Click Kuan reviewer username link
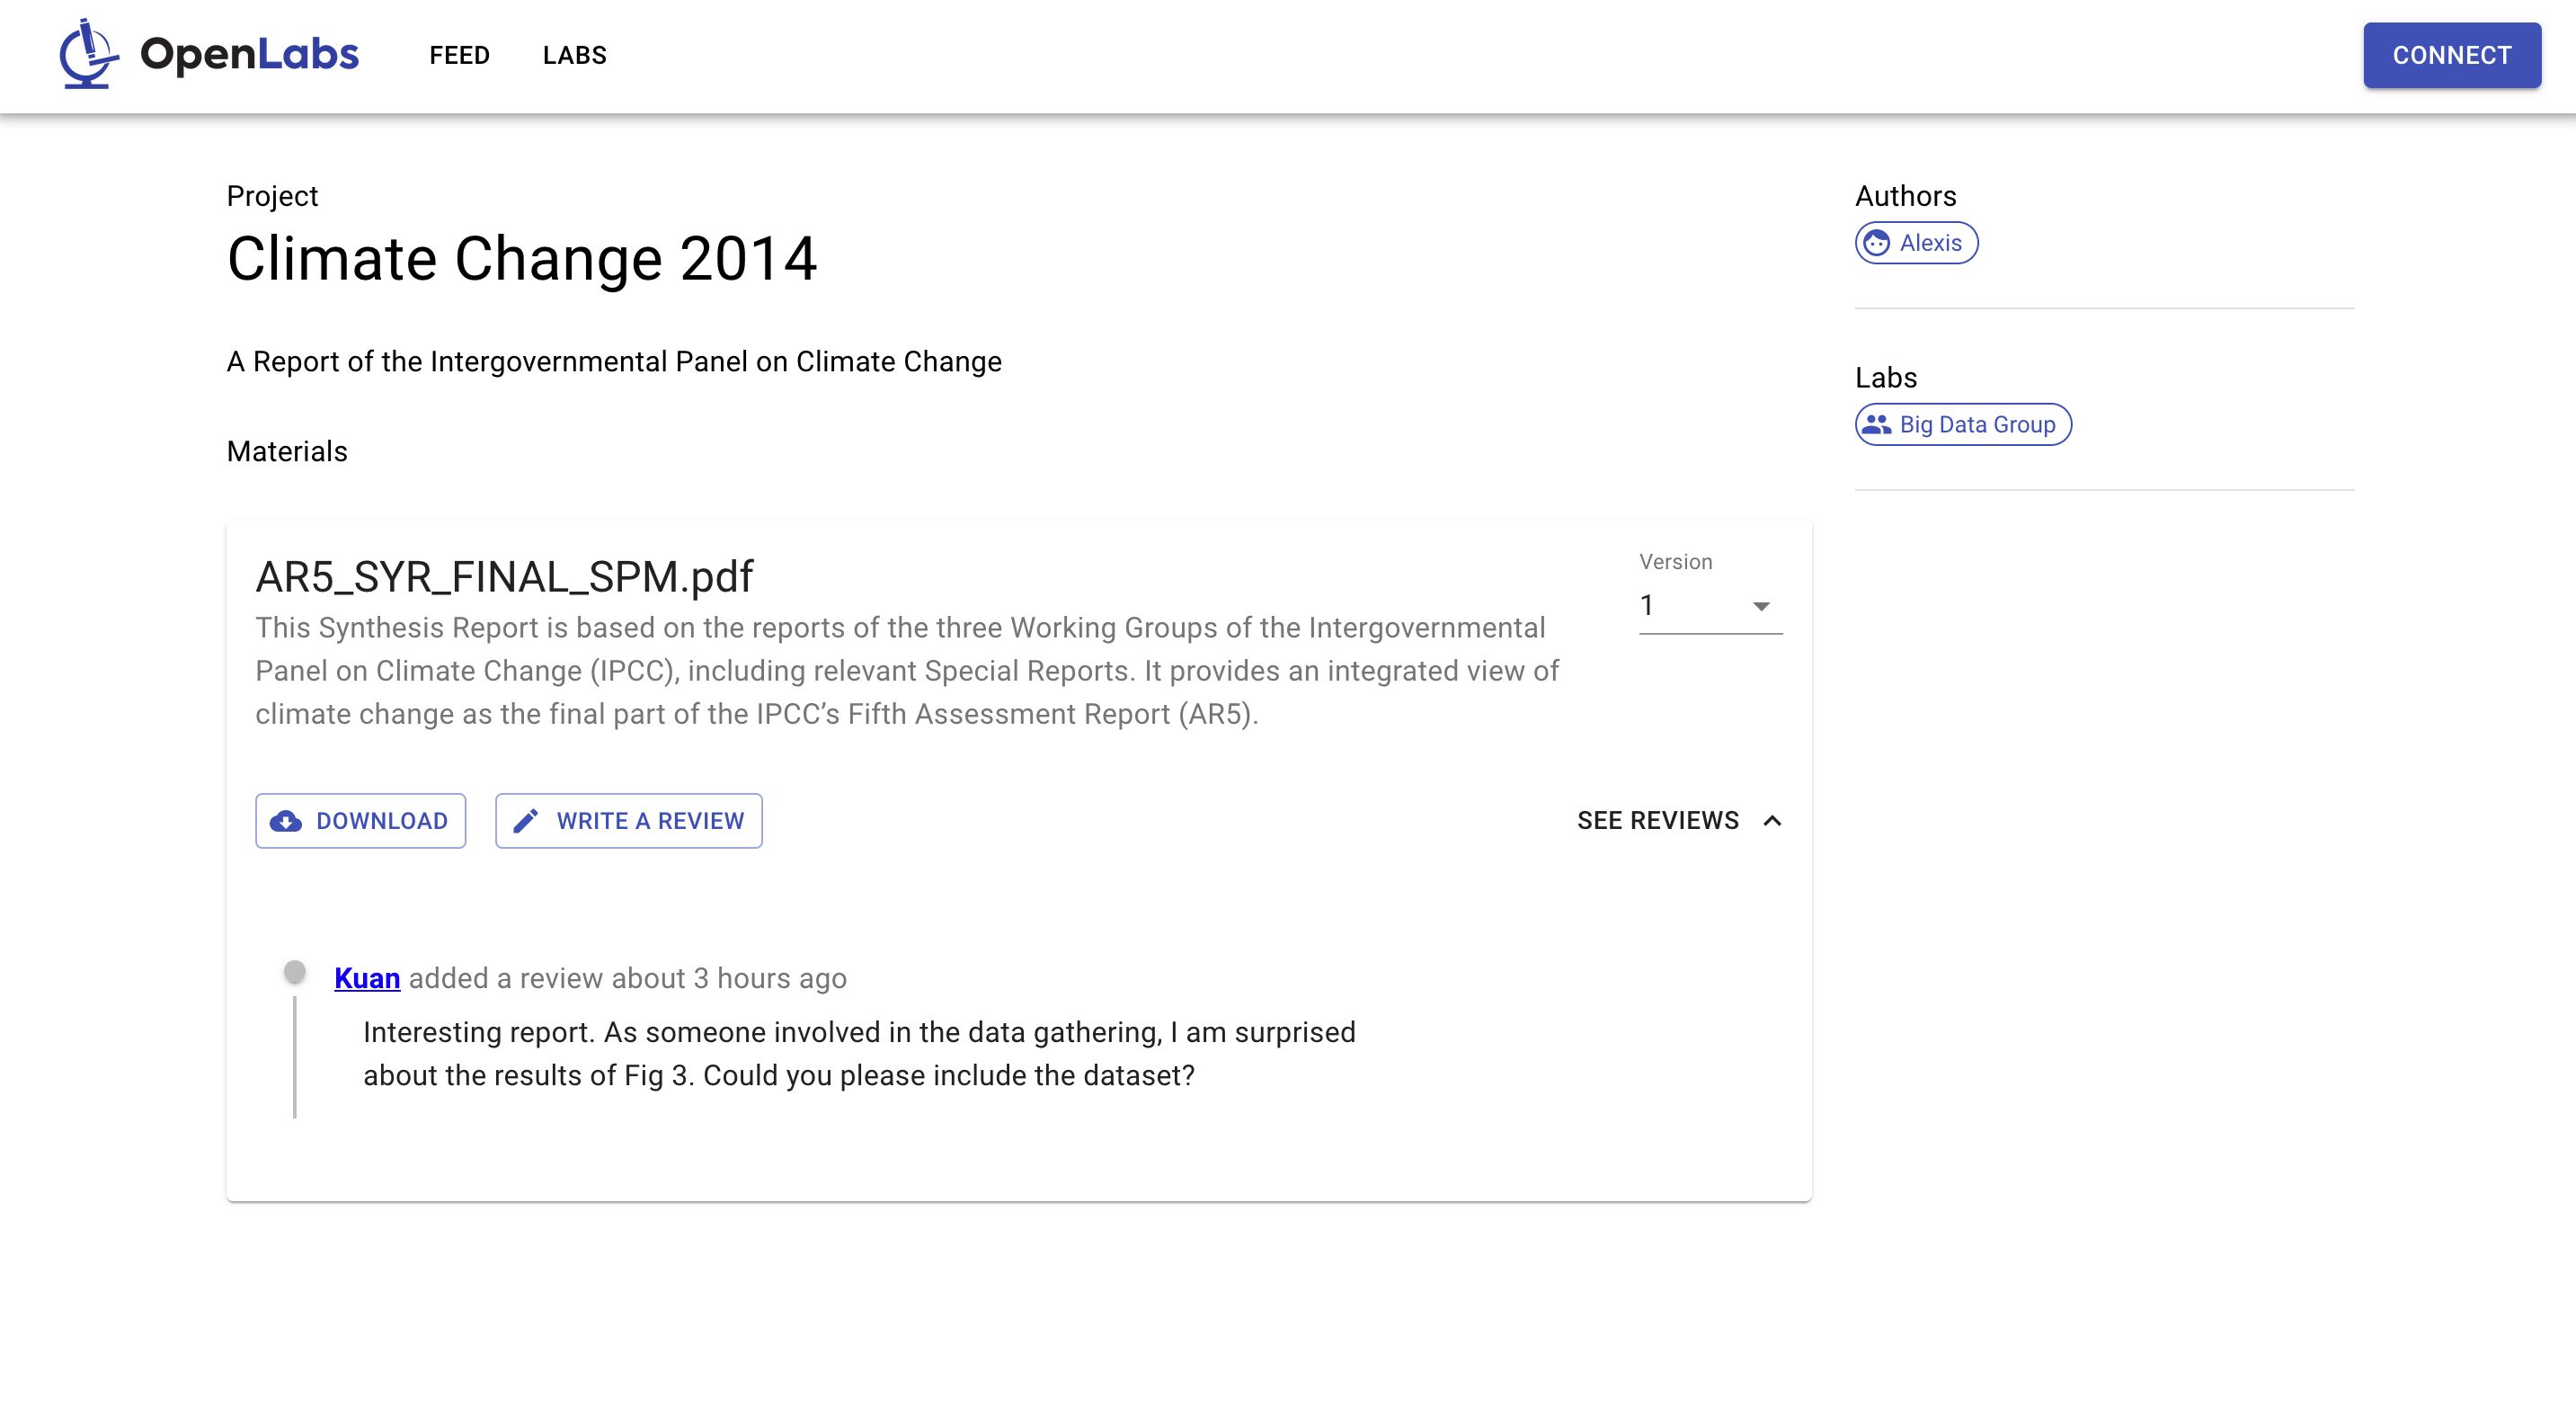Viewport: 2576px width, 1408px height. coord(366,980)
